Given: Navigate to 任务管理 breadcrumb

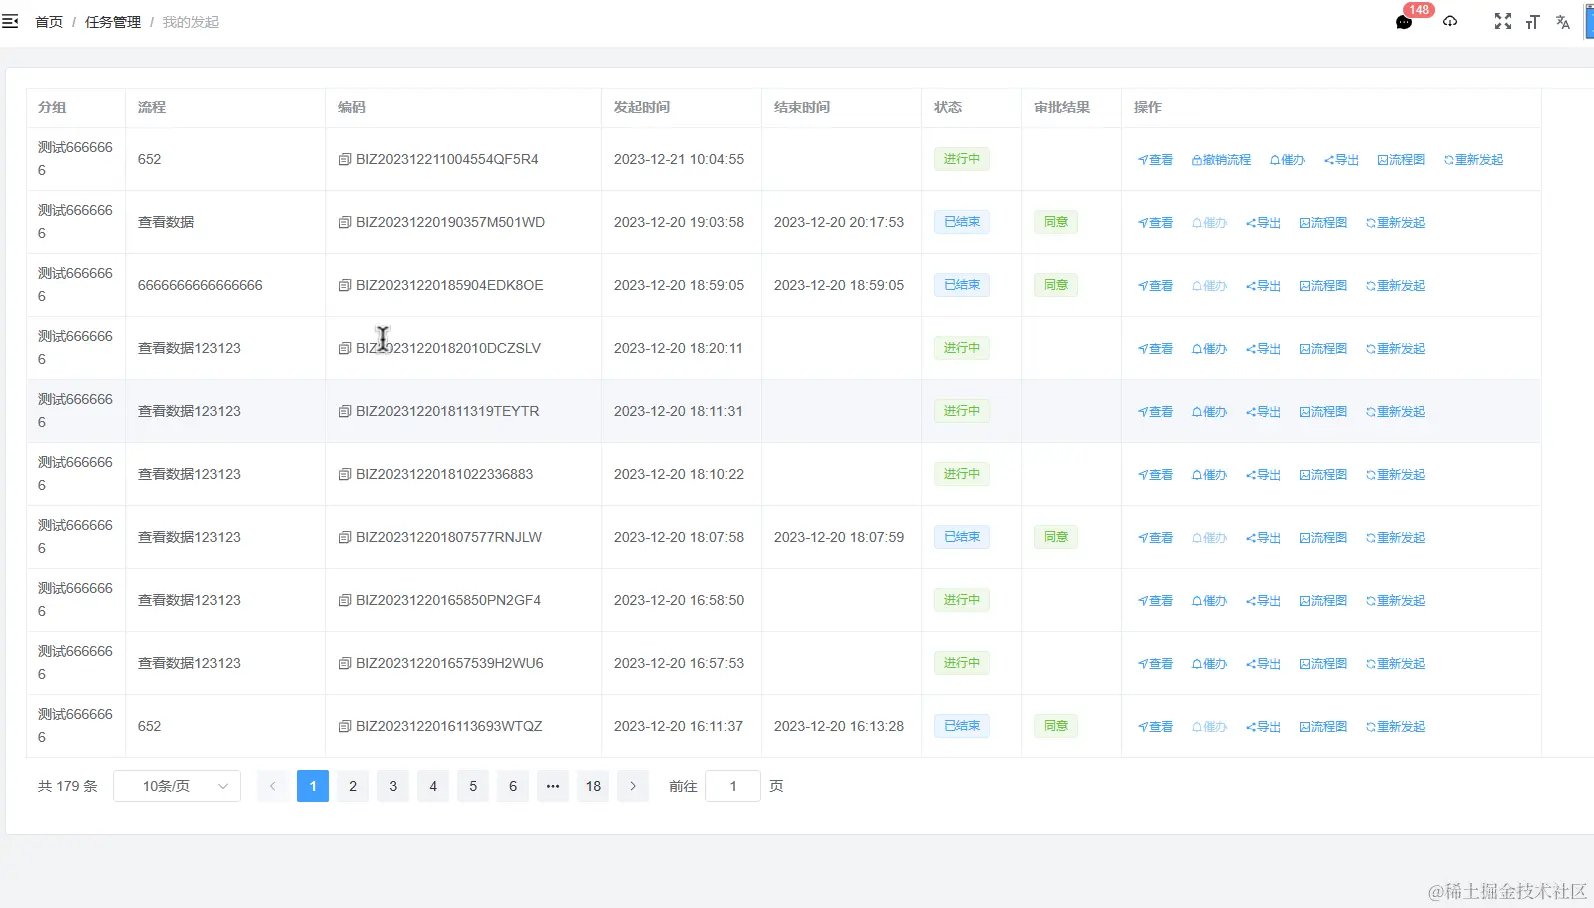Looking at the screenshot, I should pos(113,22).
